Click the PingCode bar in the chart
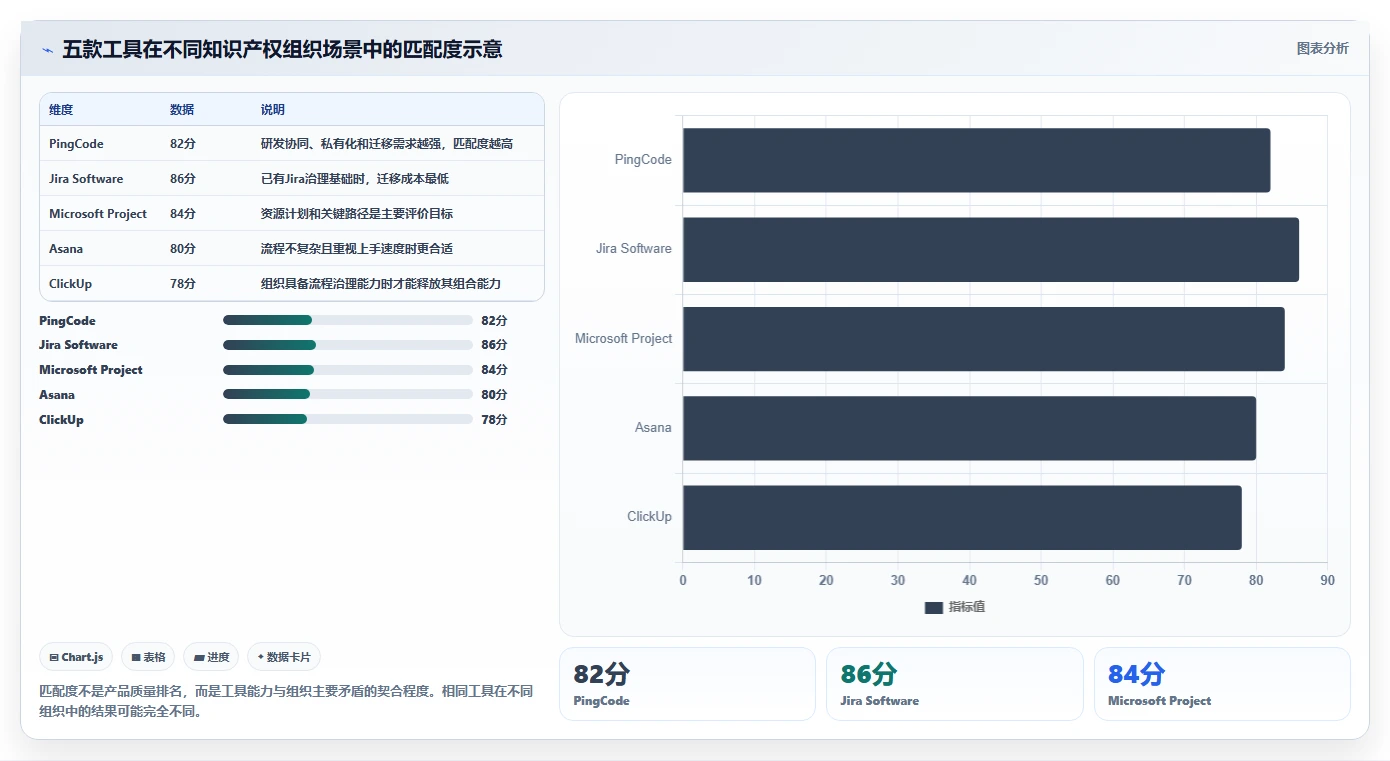Screen dimensions: 1390x761 [x=976, y=160]
